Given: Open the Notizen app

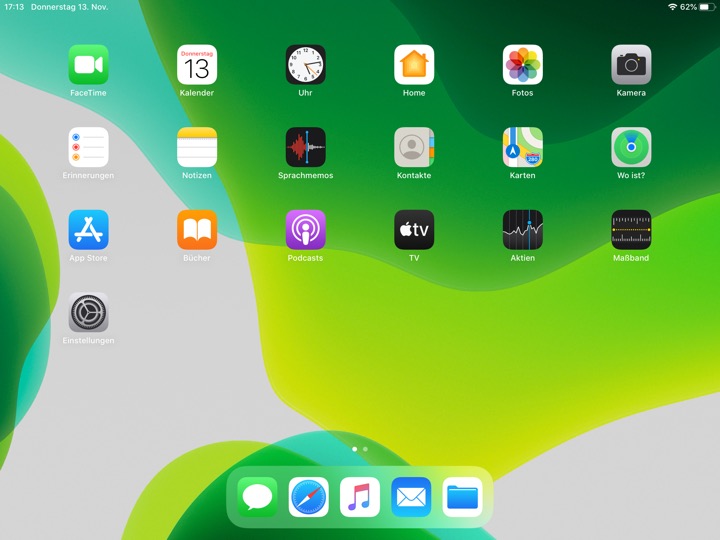Looking at the screenshot, I should 197,147.
